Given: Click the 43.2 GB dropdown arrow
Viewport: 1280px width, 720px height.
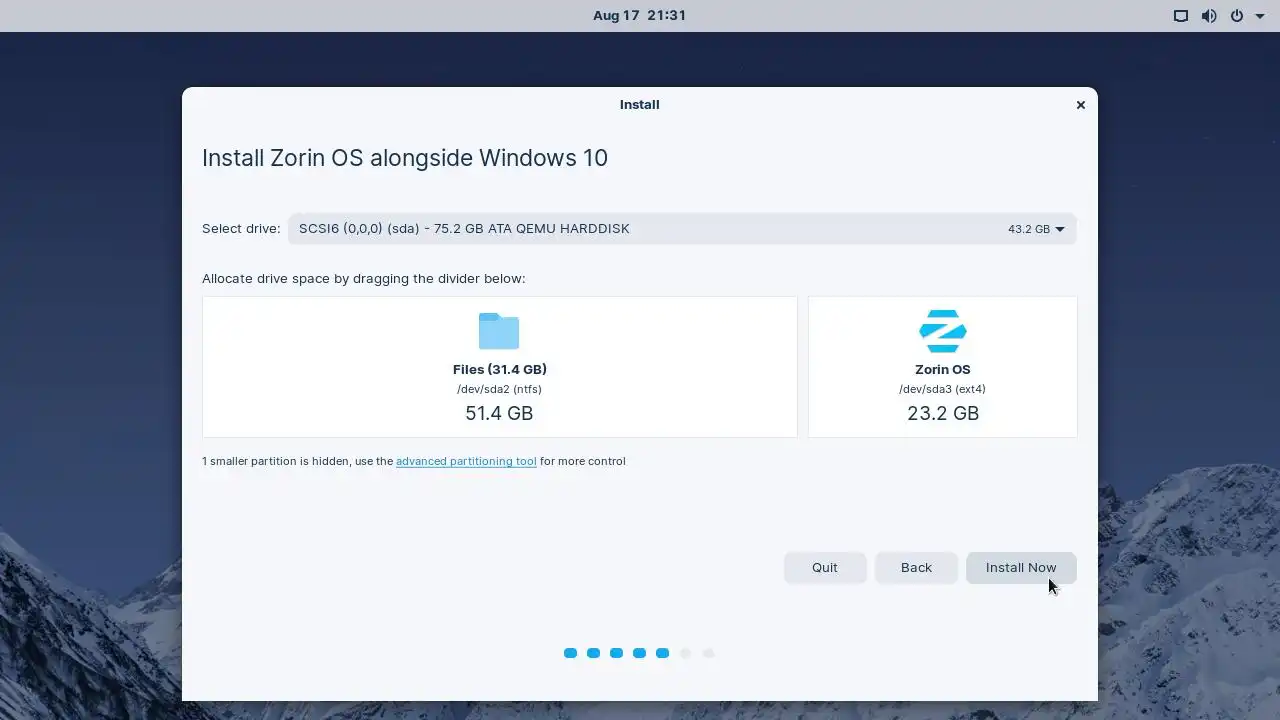Looking at the screenshot, I should [1060, 229].
